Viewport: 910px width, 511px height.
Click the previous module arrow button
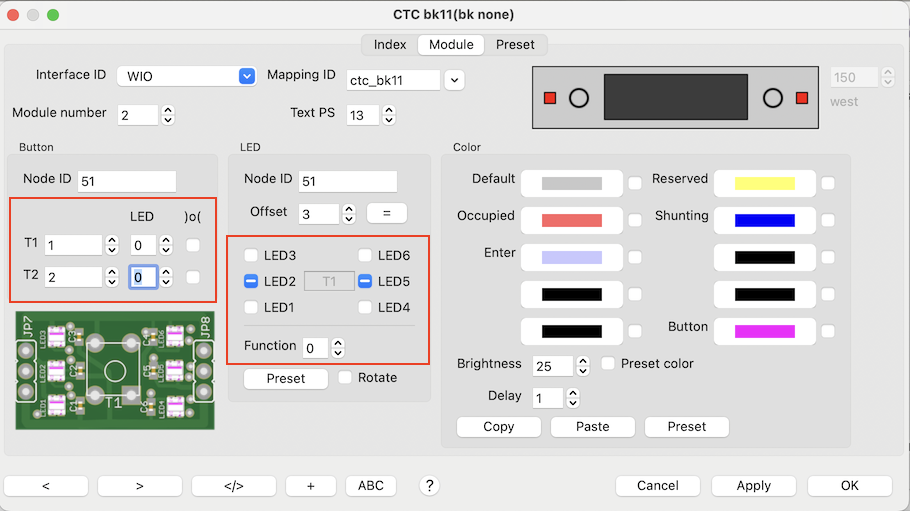tap(46, 486)
